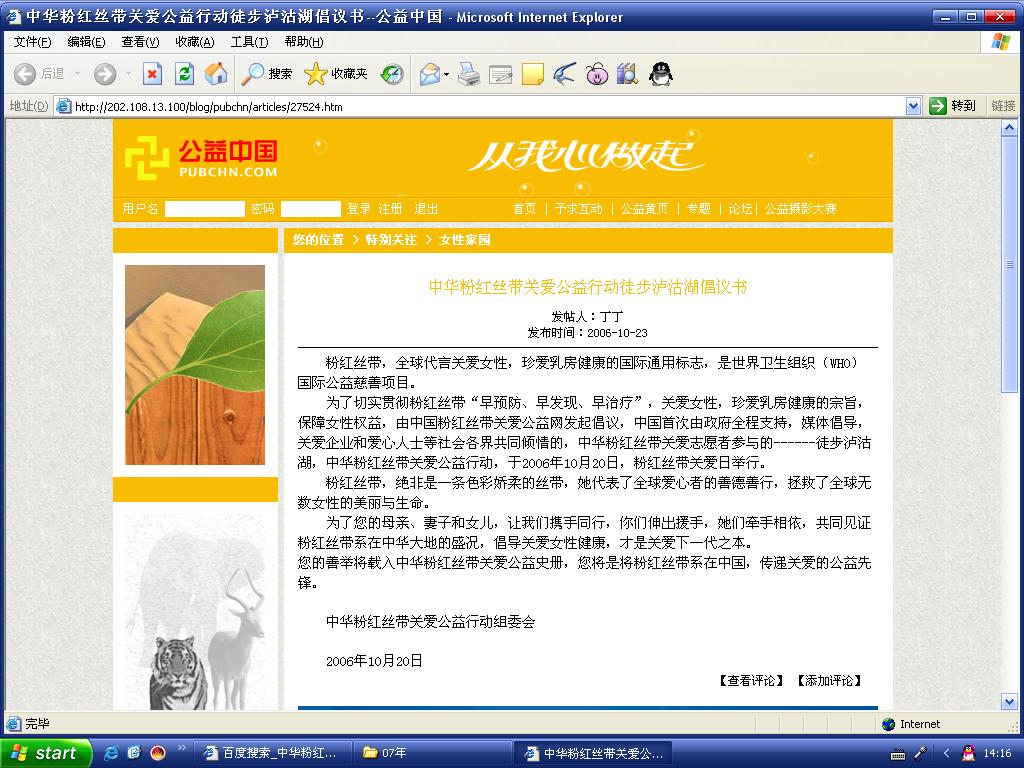Click the 用户名 input field
Image resolution: width=1024 pixels, height=768 pixels.
[x=204, y=209]
